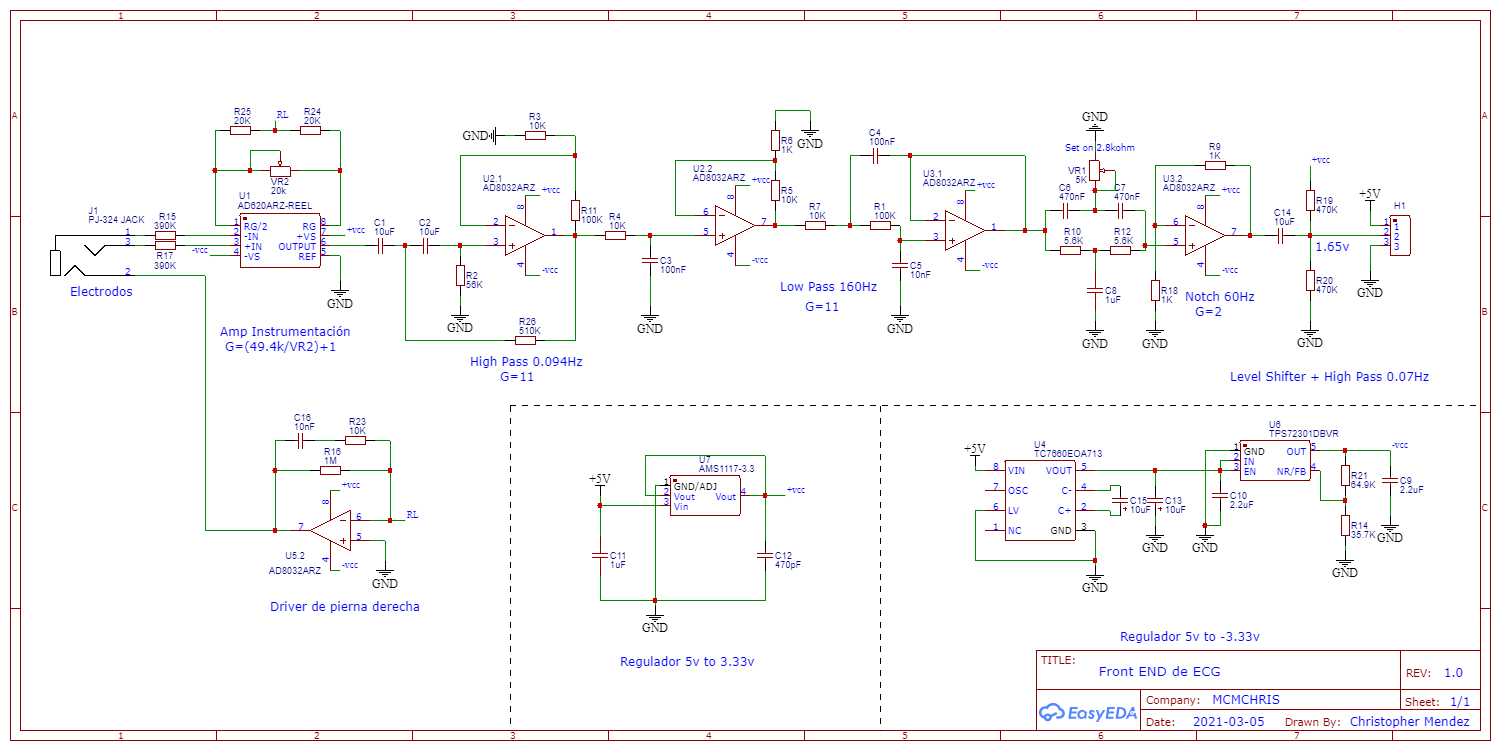Select the U3.1 op-amp triangle symbol
The image size is (1500, 751).
pyautogui.click(x=966, y=230)
